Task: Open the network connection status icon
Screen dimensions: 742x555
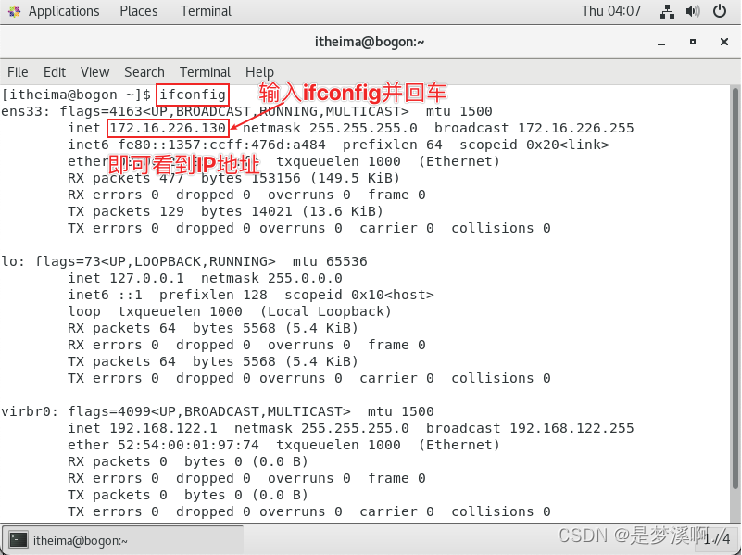Action: pos(667,11)
